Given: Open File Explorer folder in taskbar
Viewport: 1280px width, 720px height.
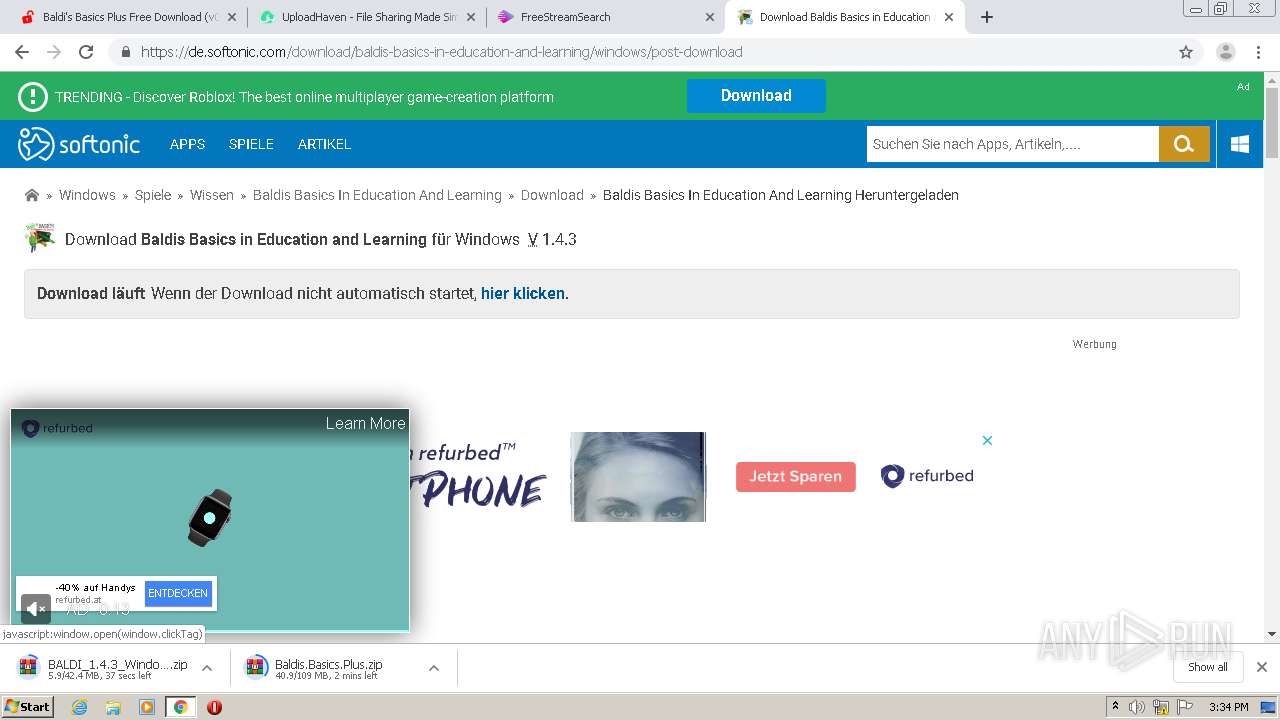Looking at the screenshot, I should (x=113, y=707).
